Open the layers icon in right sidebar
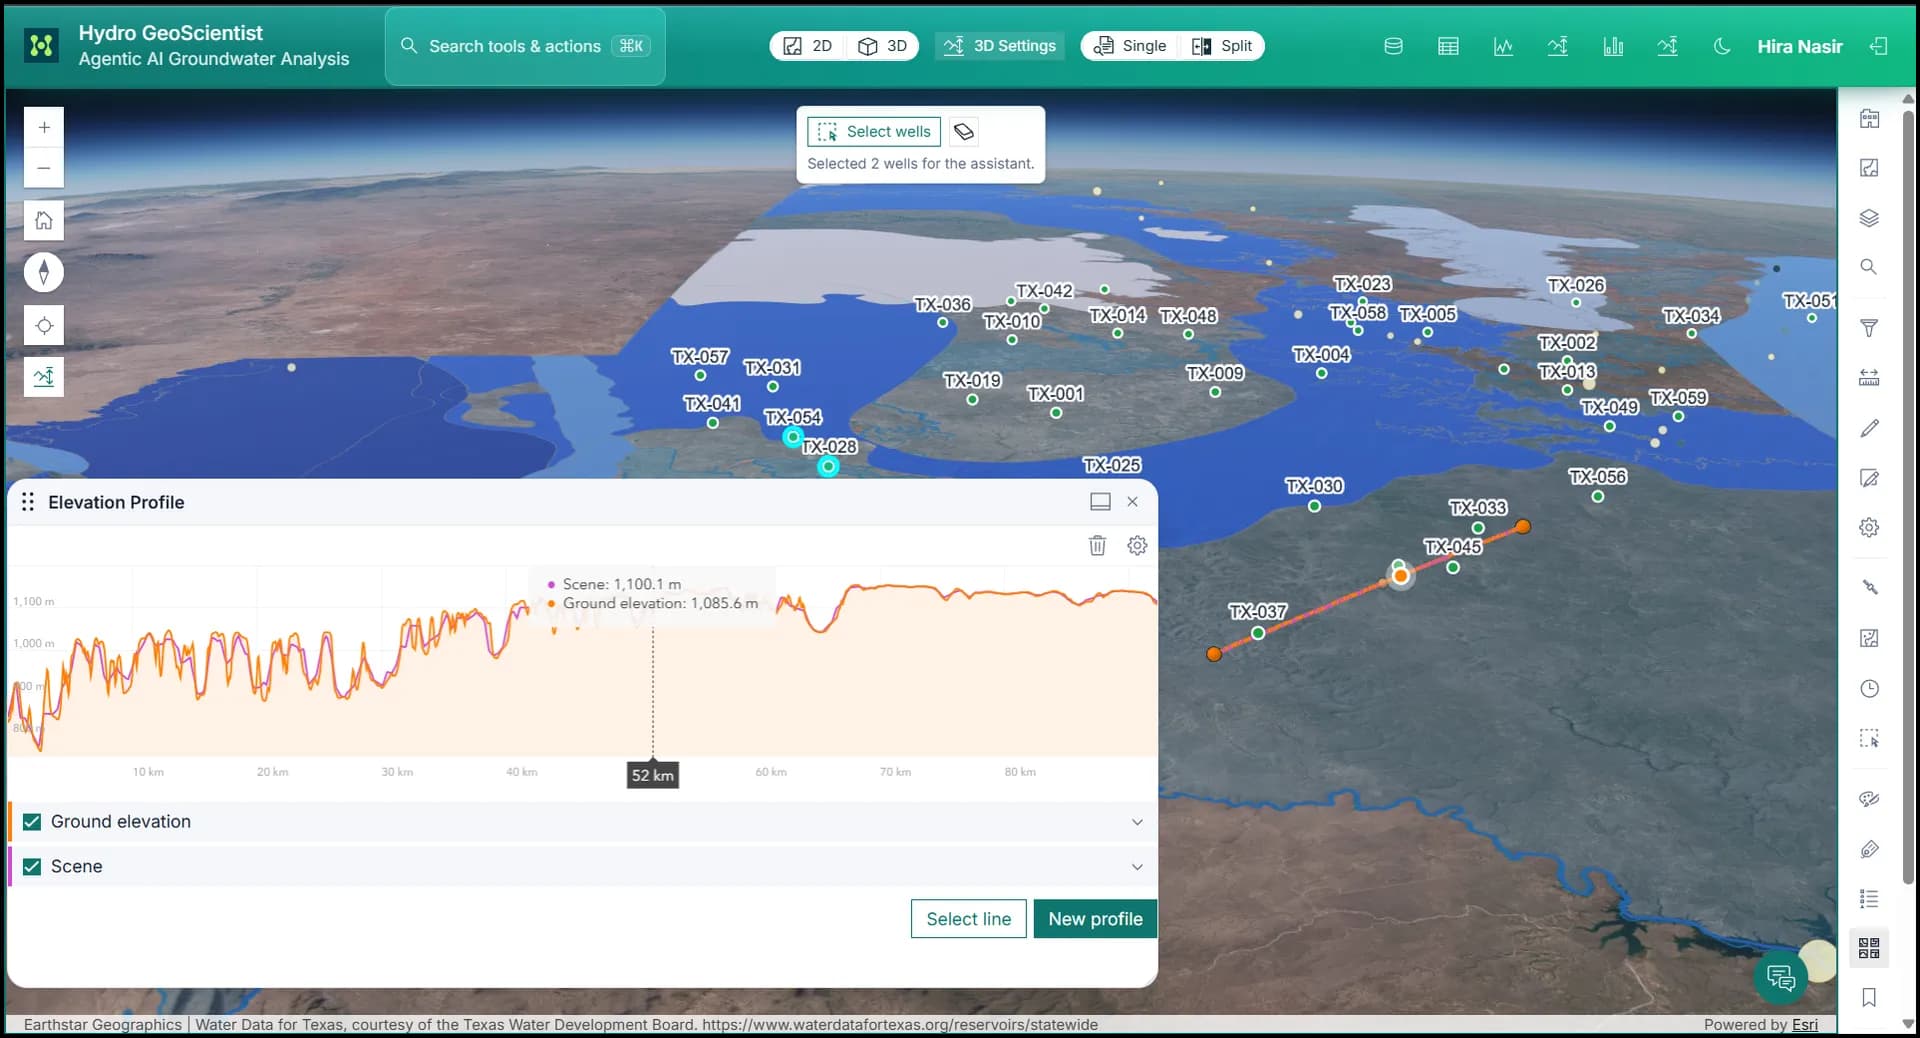1920x1038 pixels. (1869, 218)
